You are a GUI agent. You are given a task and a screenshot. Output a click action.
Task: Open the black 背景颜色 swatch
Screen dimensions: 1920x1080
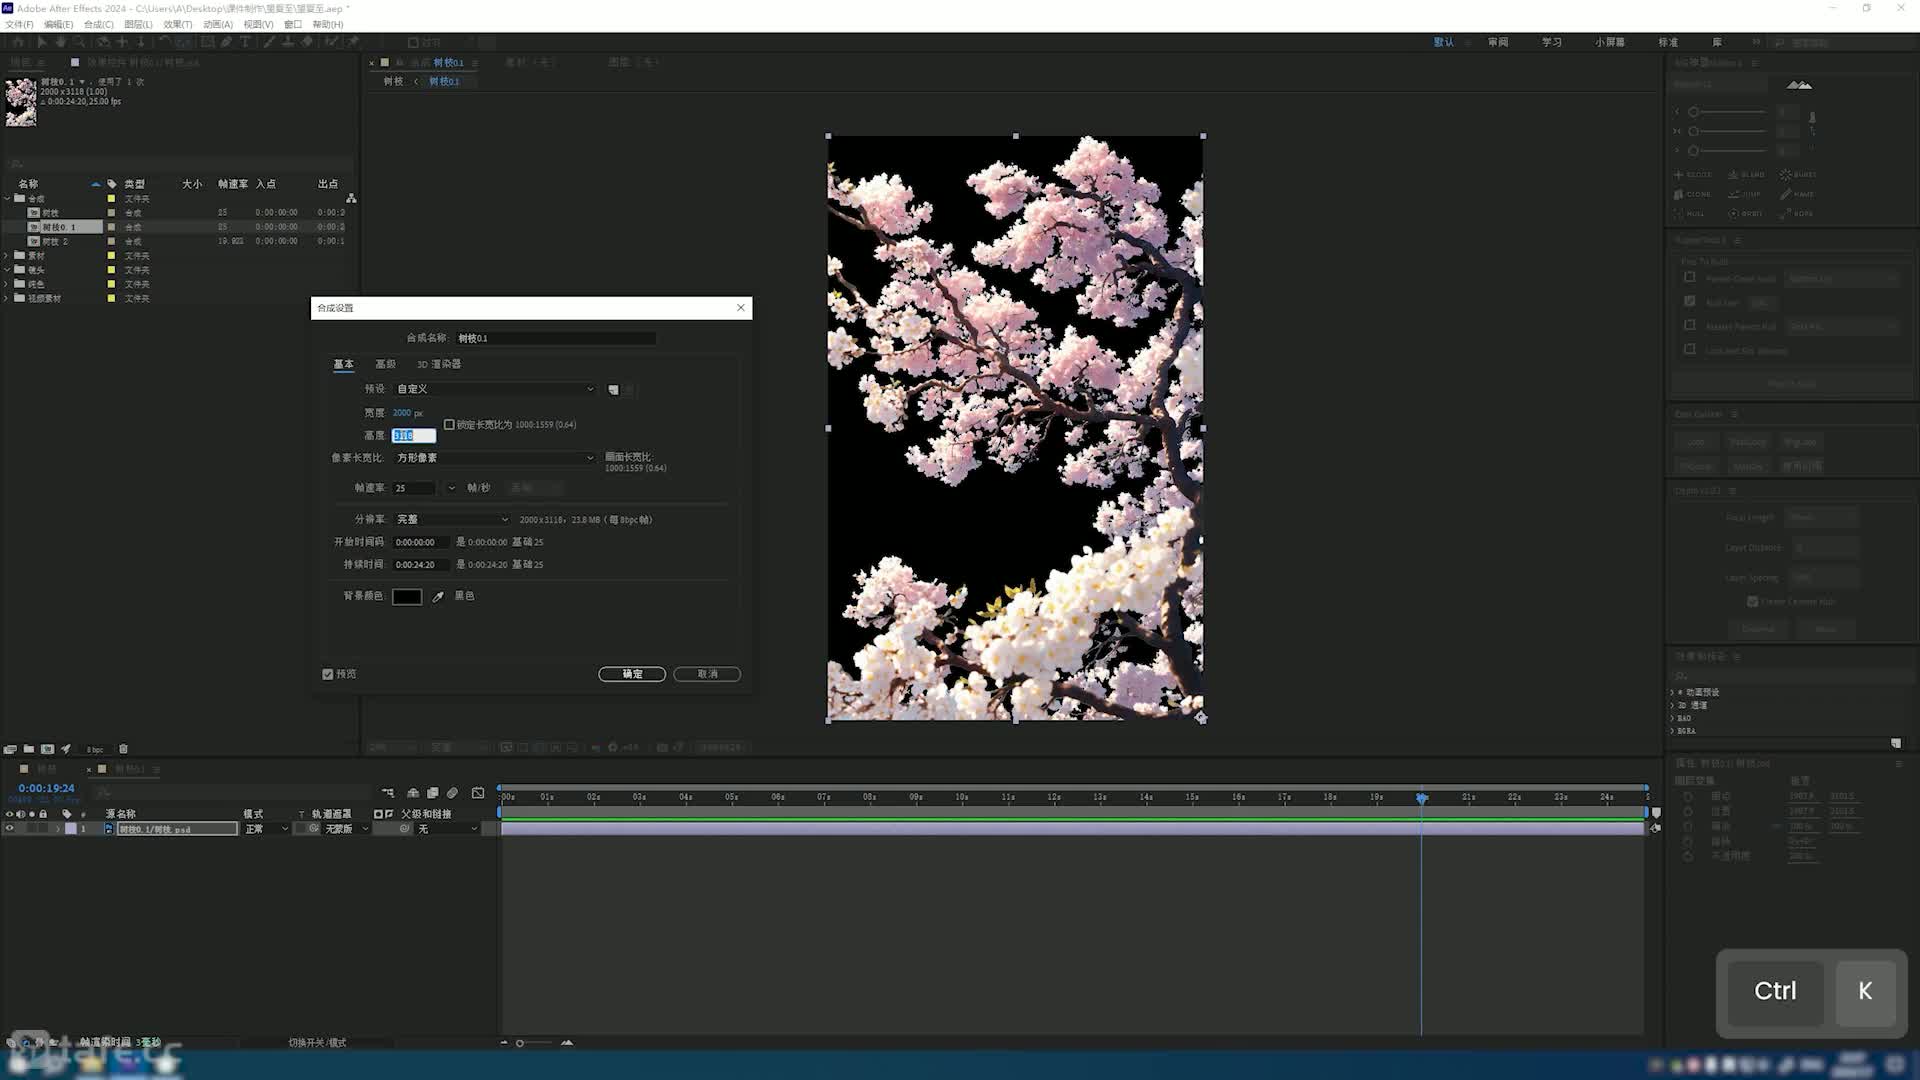click(407, 597)
